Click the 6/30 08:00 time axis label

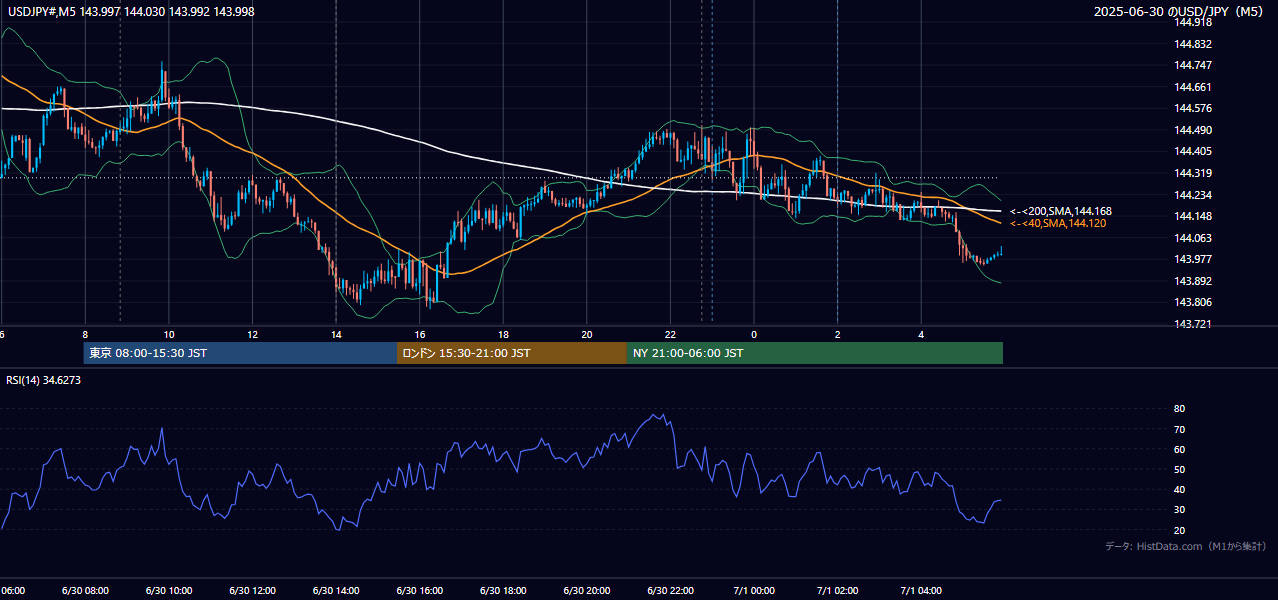tap(85, 591)
